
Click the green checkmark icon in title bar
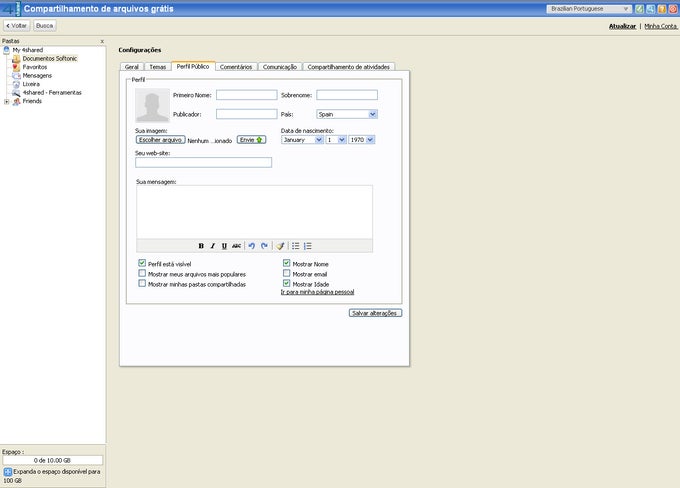(639, 9)
